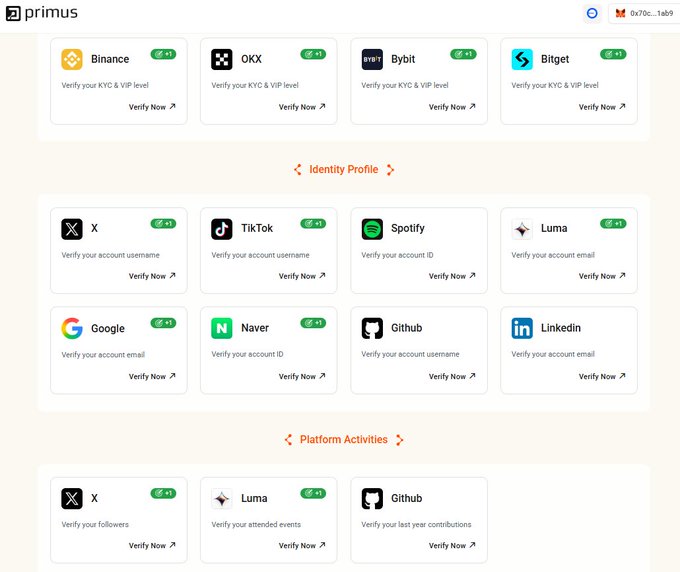Open the blue network selector icon
The height and width of the screenshot is (572, 680).
pos(592,13)
